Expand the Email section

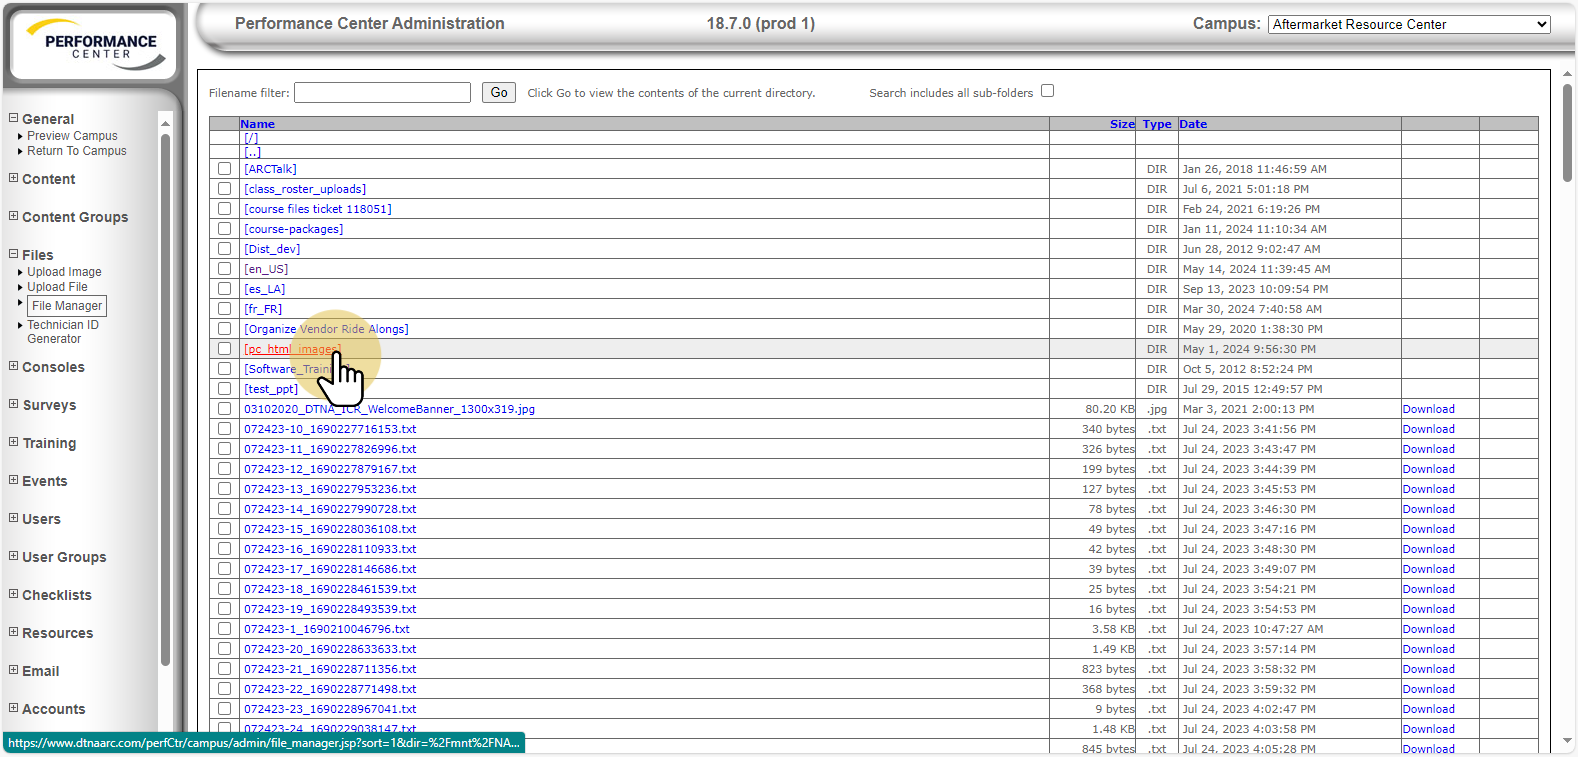point(14,671)
